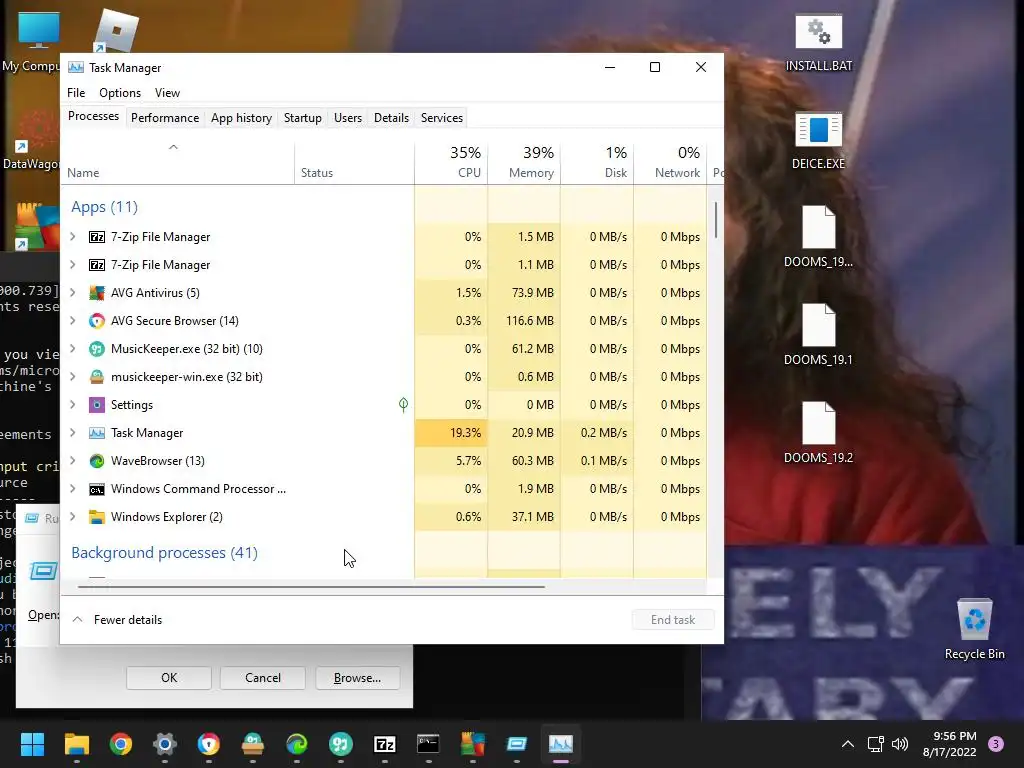The width and height of the screenshot is (1024, 768).
Task: Click the 19.3% CPU value
Action: click(x=466, y=433)
